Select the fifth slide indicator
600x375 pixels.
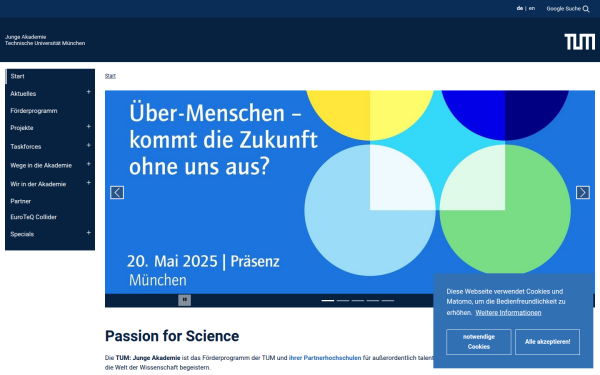(x=388, y=300)
